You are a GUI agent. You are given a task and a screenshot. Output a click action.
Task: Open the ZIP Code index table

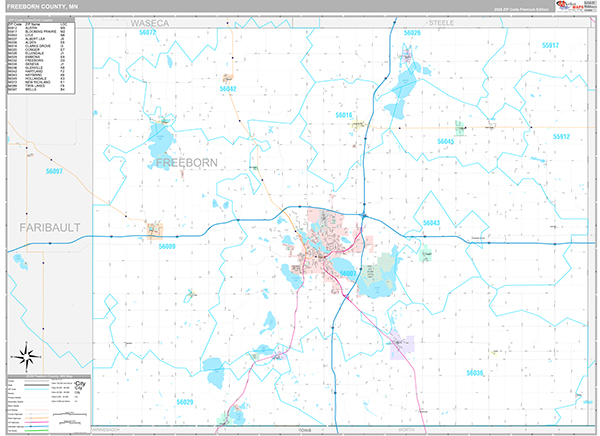click(39, 56)
